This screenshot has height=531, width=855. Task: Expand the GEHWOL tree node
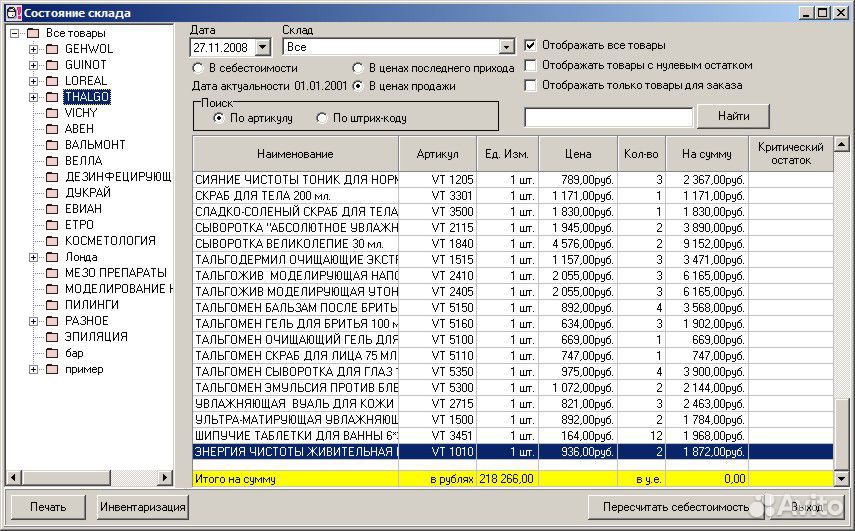[x=33, y=49]
